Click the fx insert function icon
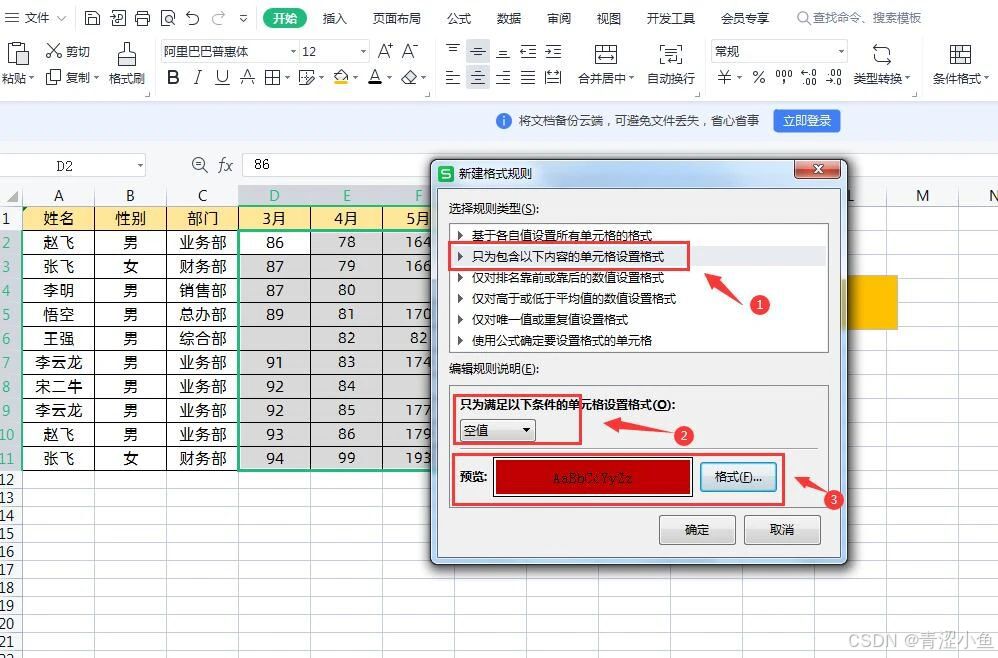The height and width of the screenshot is (658, 998). coord(225,165)
